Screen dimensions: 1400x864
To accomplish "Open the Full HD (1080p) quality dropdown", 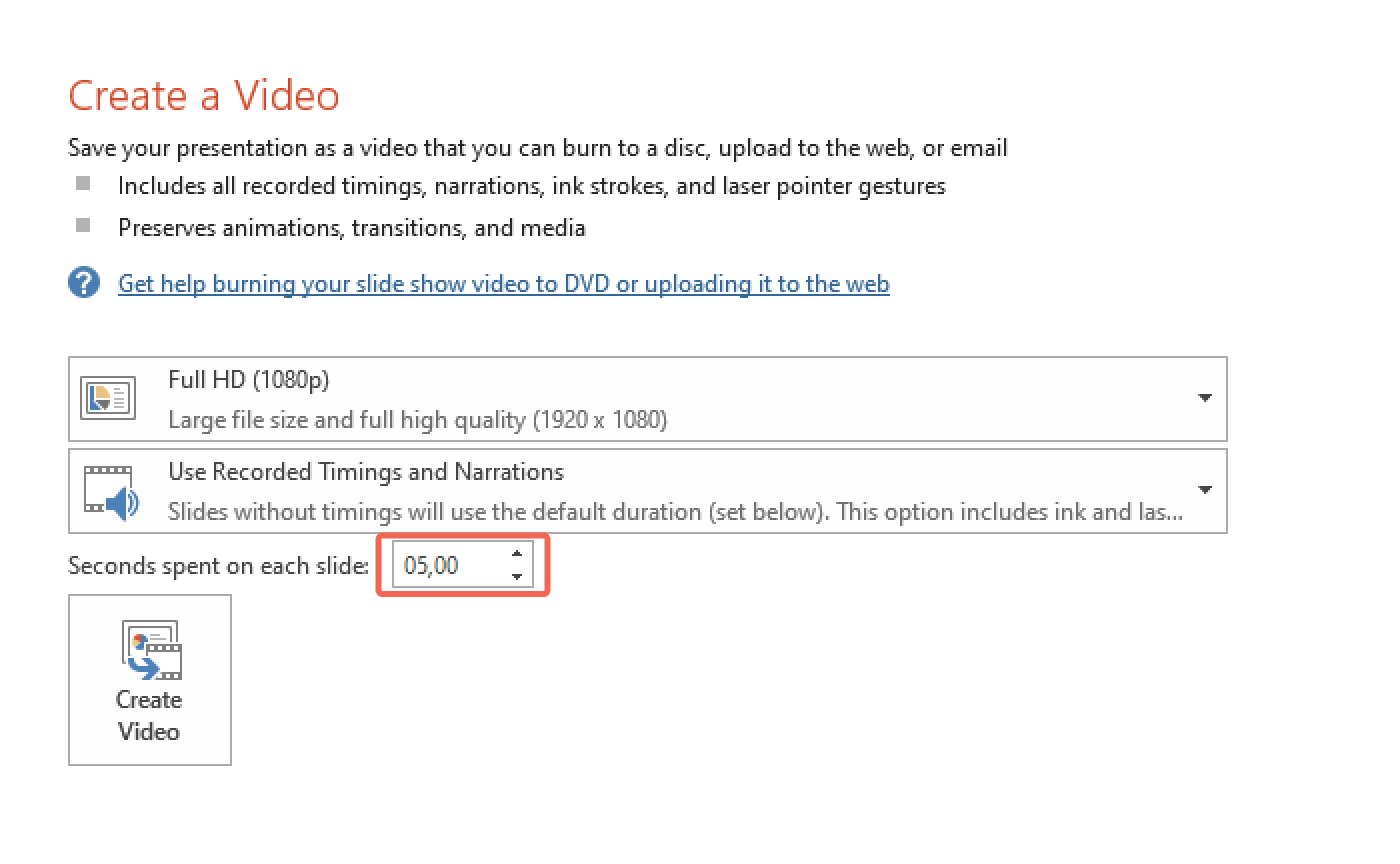I will [x=647, y=399].
